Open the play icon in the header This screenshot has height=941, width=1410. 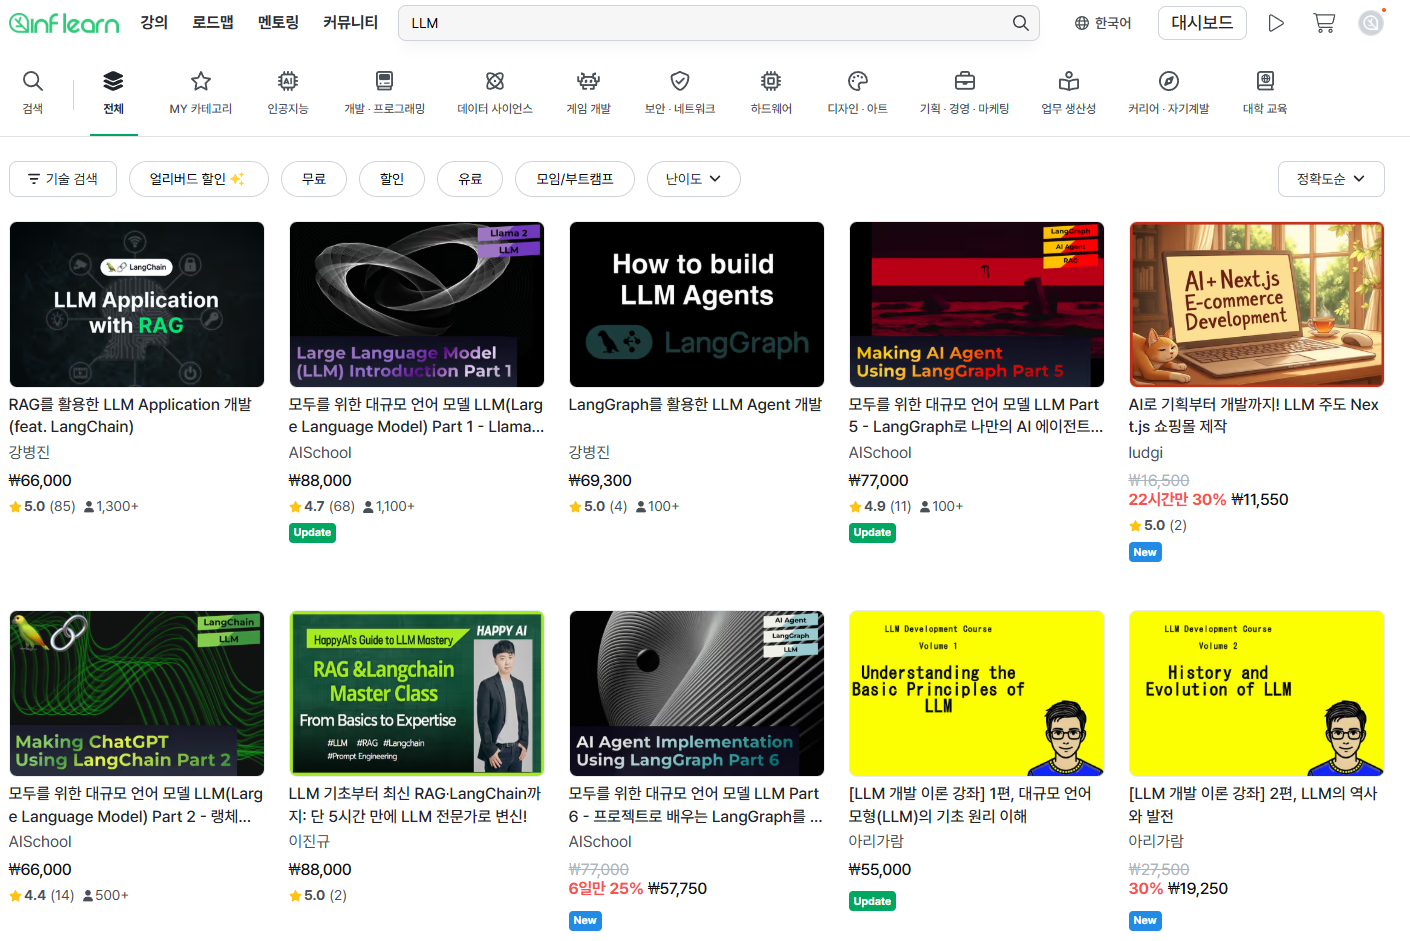pos(1276,23)
